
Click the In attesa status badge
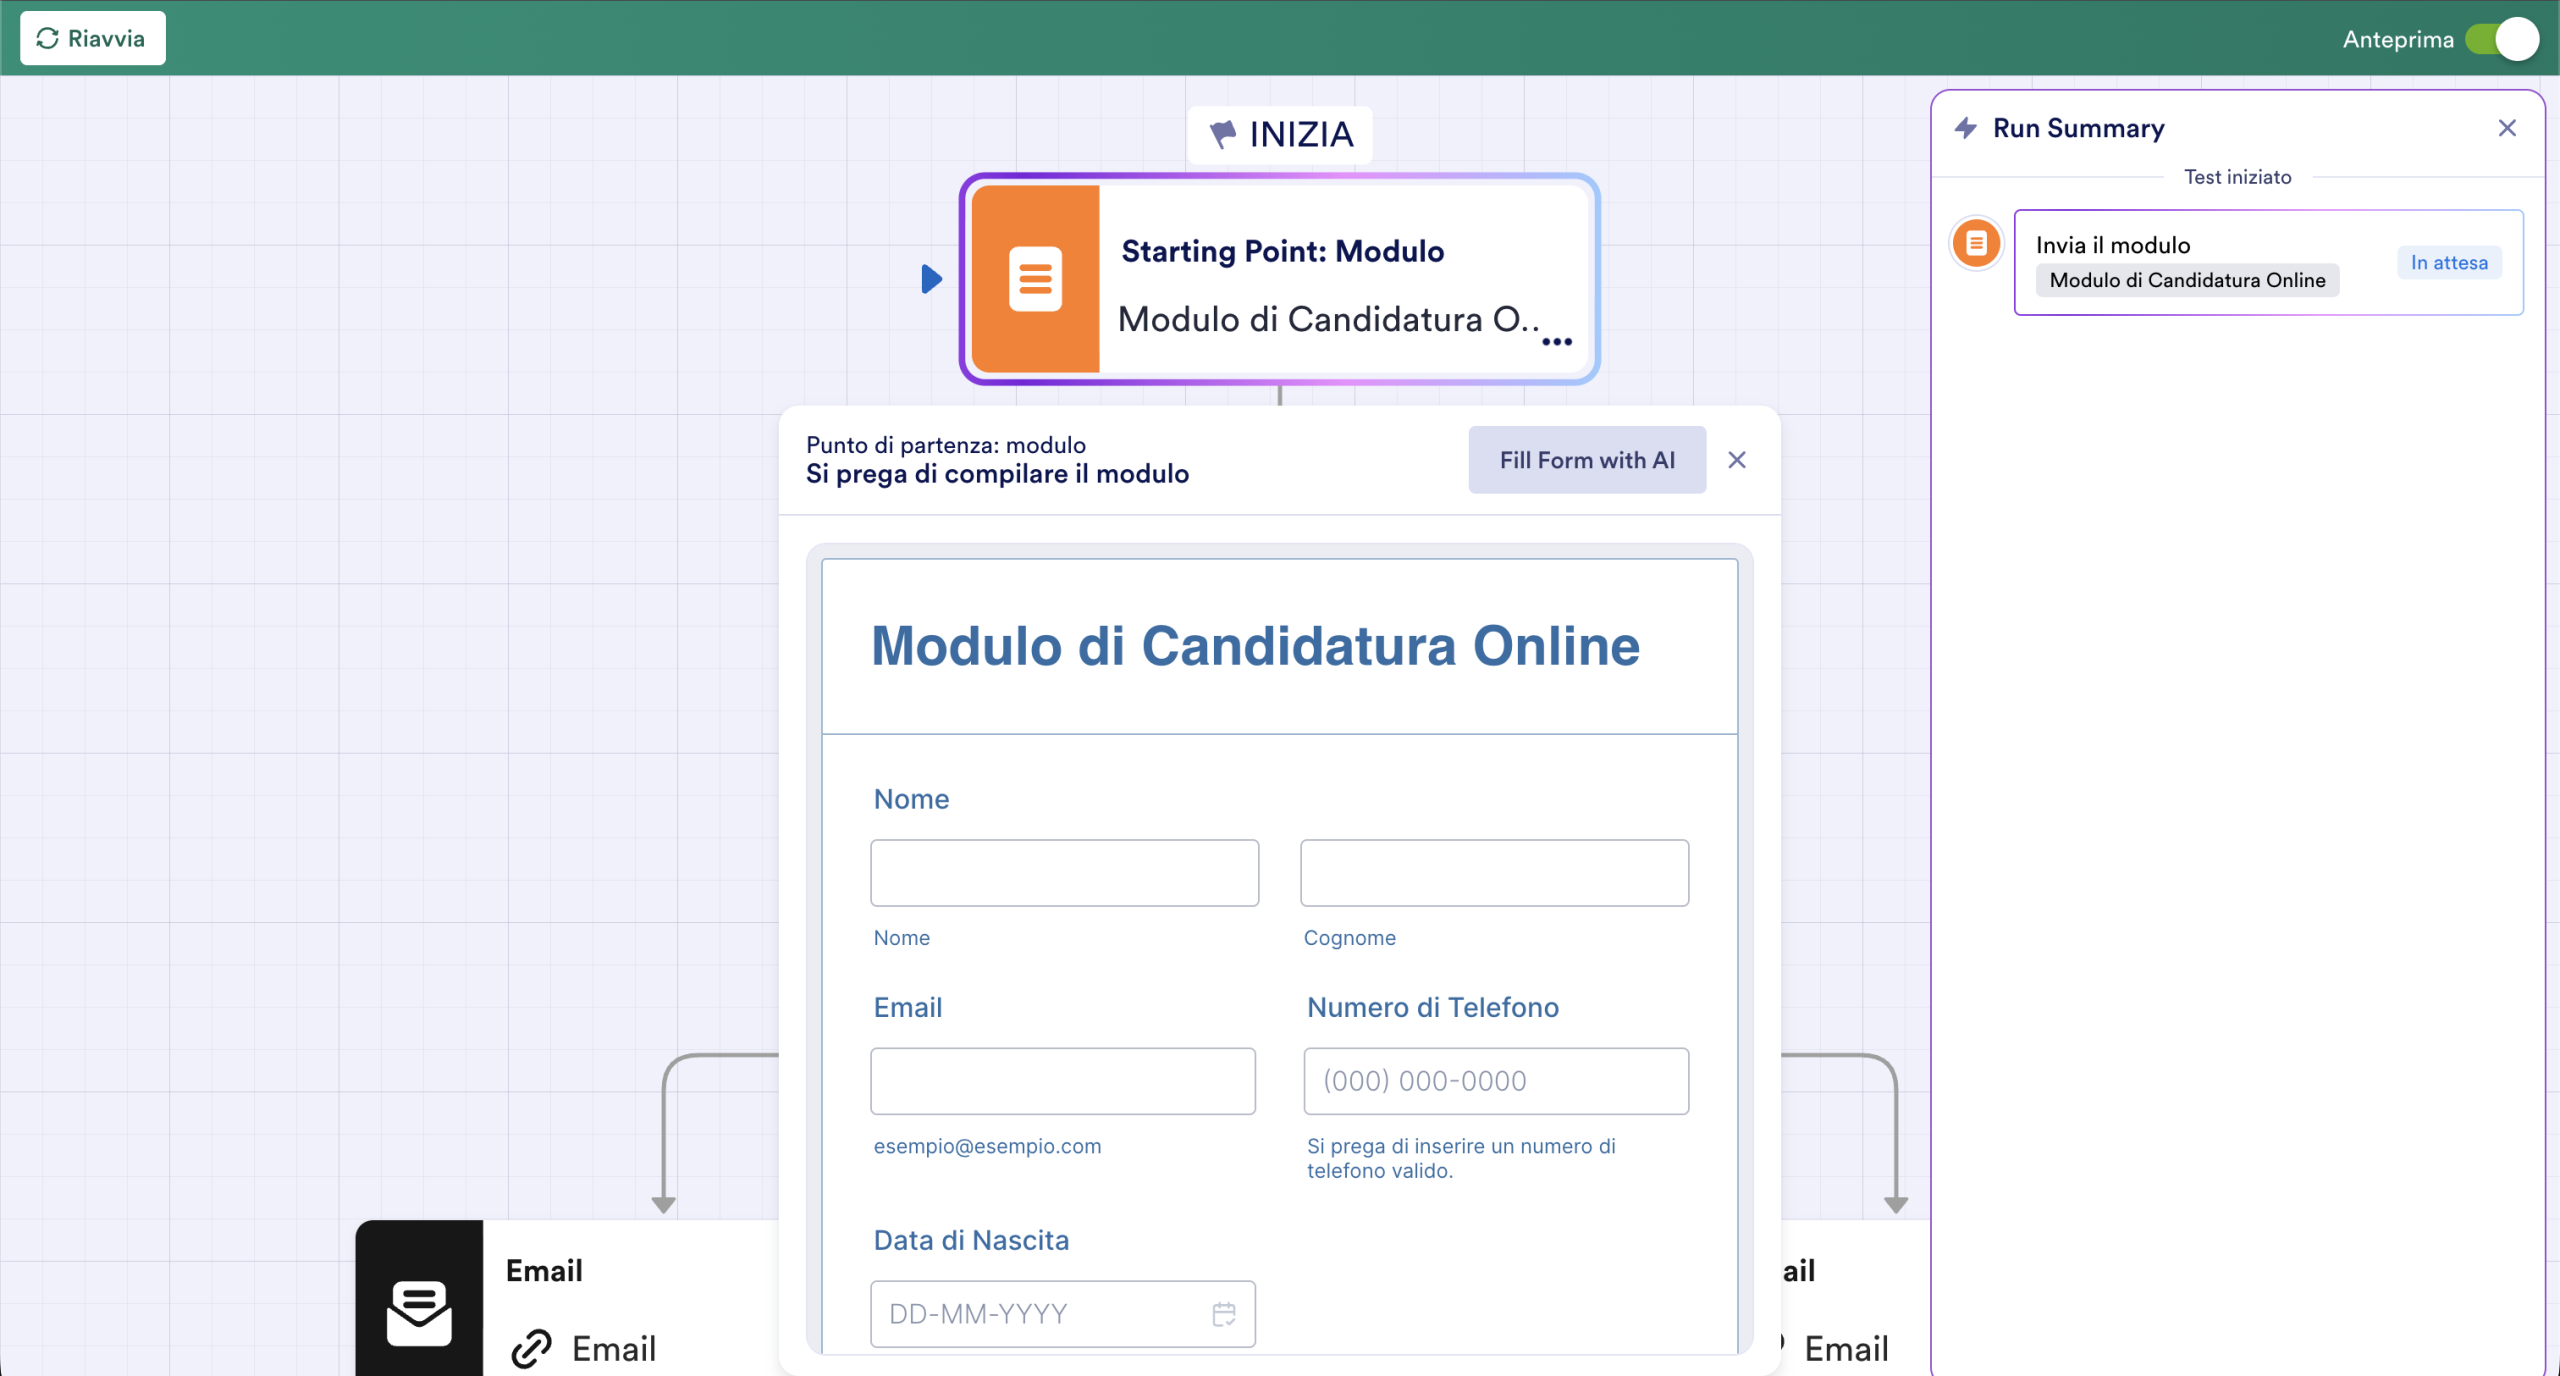2449,262
